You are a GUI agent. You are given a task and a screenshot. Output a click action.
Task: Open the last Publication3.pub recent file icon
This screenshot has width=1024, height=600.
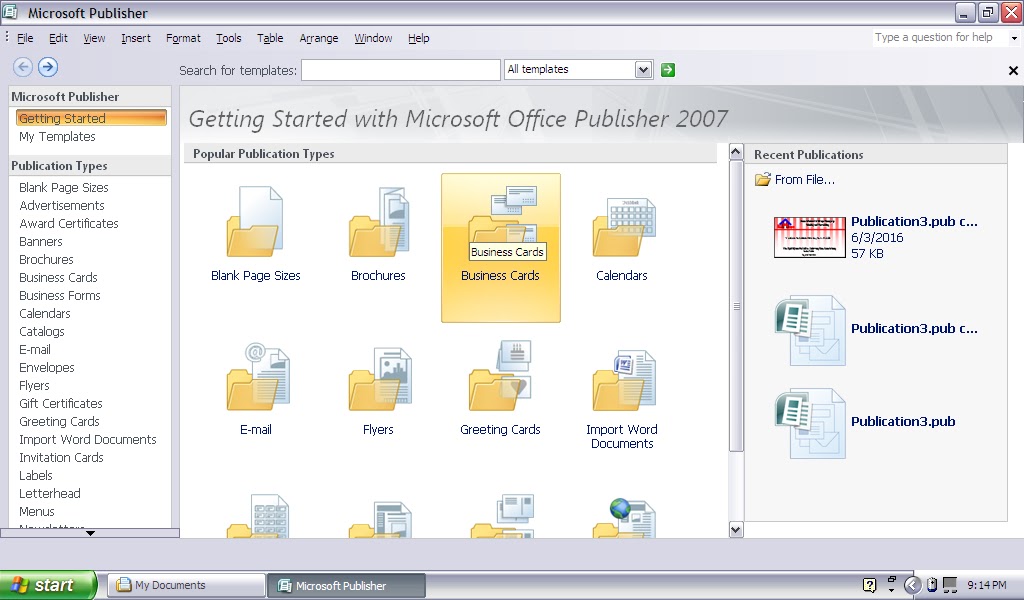810,423
